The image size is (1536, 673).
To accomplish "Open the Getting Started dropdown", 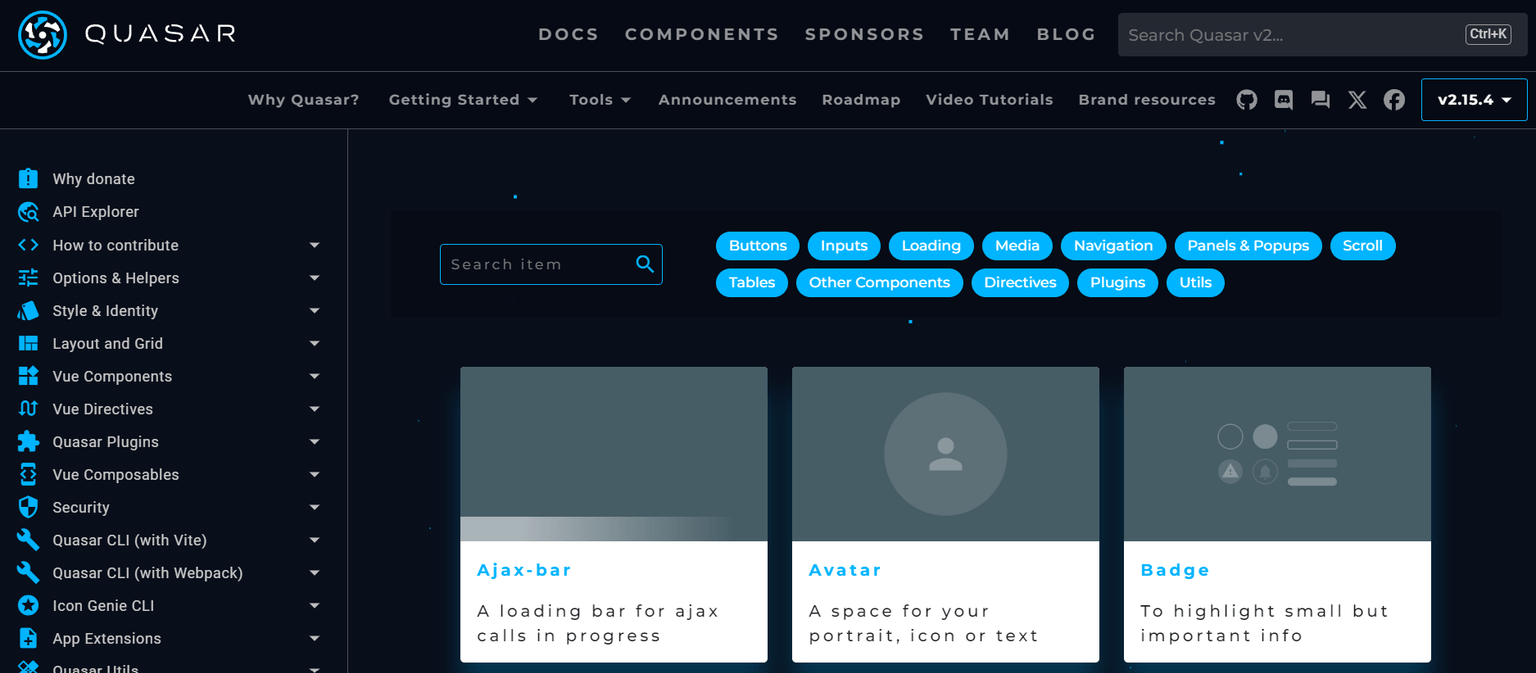I will pos(463,99).
